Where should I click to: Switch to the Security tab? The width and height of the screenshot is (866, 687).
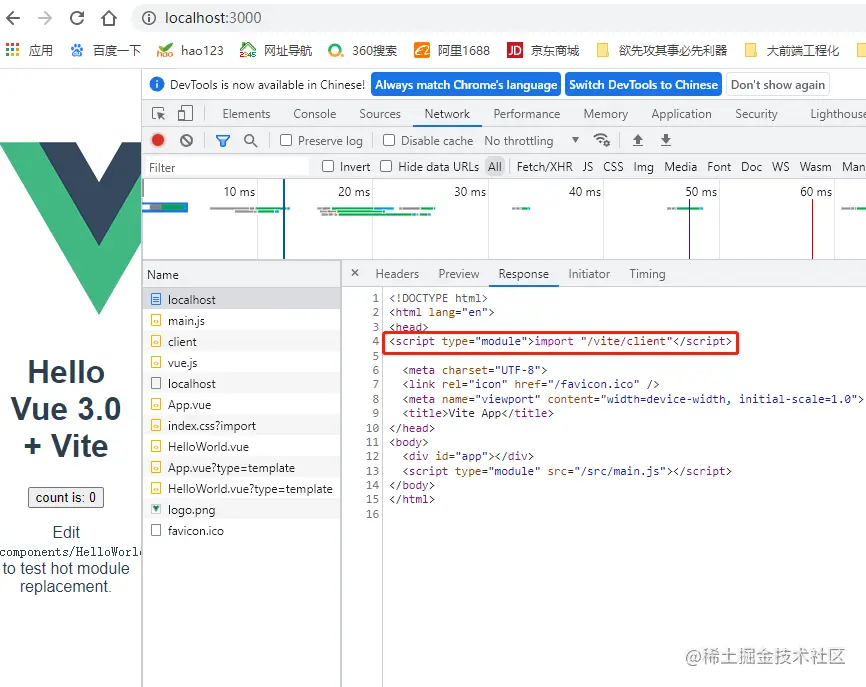756,114
